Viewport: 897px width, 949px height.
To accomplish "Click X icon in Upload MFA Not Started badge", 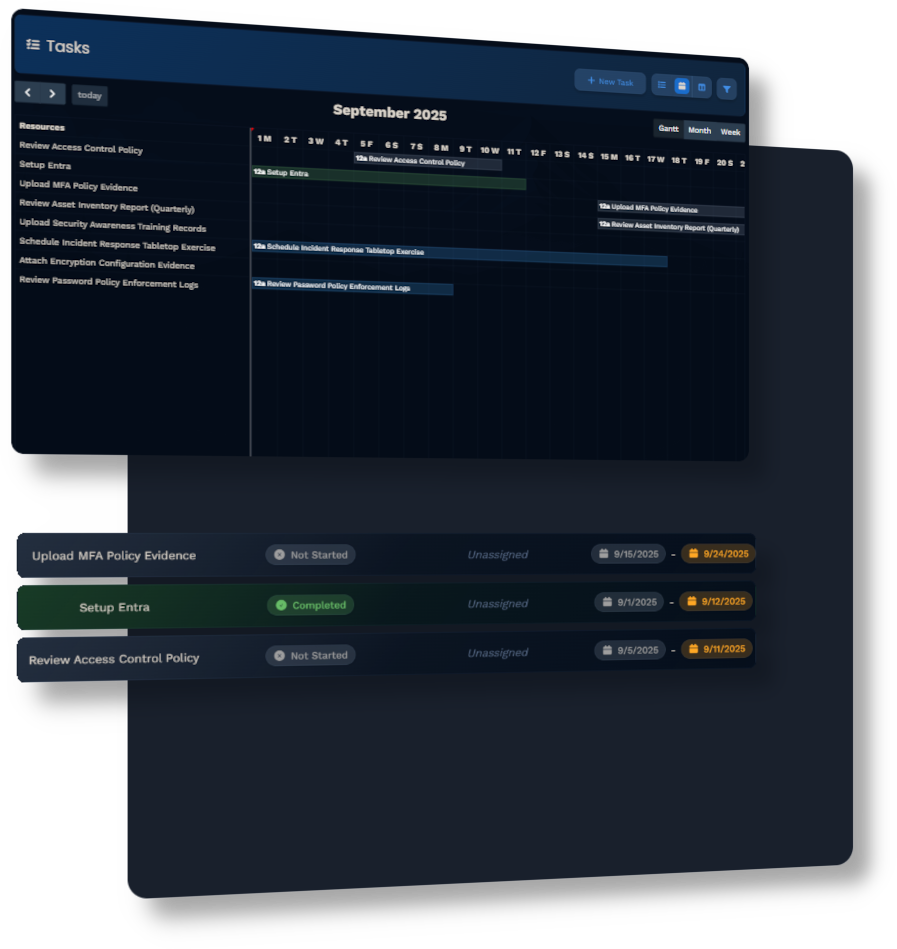I will [279, 554].
